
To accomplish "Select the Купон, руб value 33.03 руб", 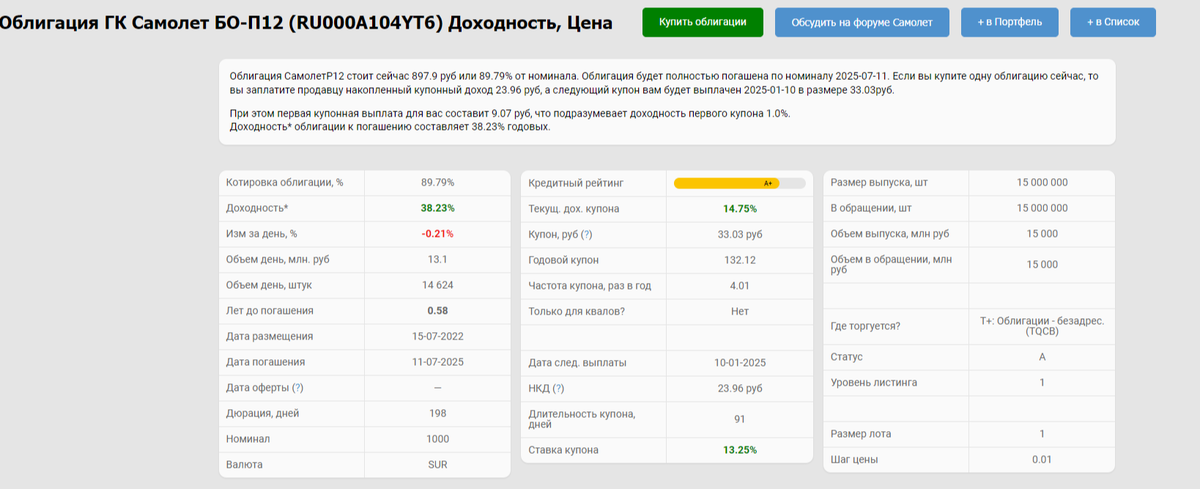I will [740, 234].
